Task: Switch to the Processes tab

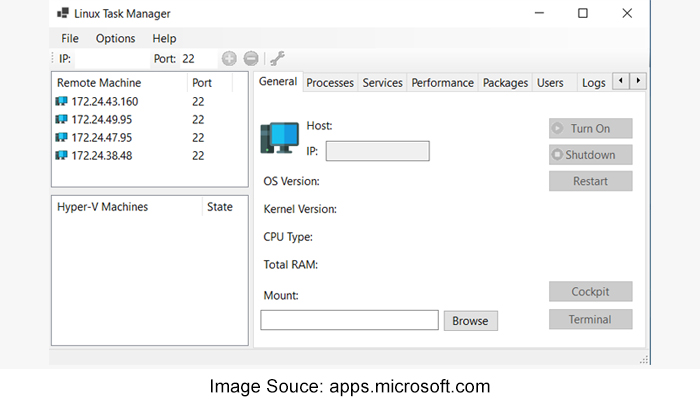Action: point(330,83)
